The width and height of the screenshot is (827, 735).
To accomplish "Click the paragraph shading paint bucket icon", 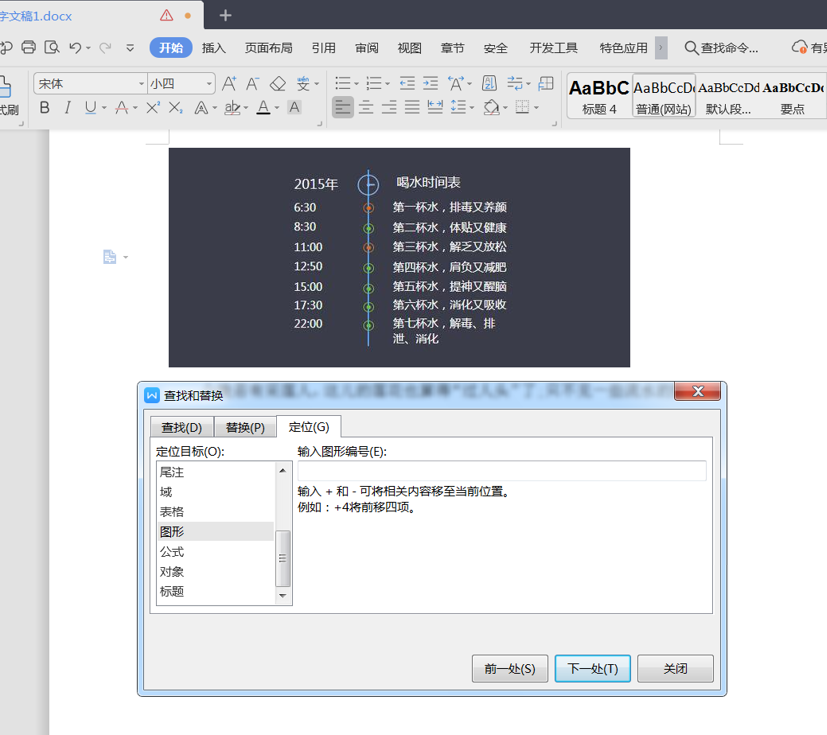I will [x=492, y=108].
